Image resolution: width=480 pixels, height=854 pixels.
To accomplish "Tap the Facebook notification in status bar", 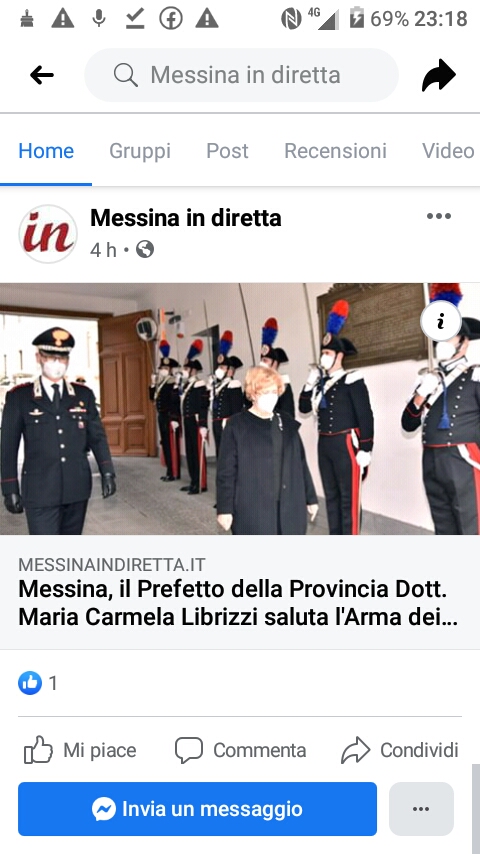I will pyautogui.click(x=171, y=19).
